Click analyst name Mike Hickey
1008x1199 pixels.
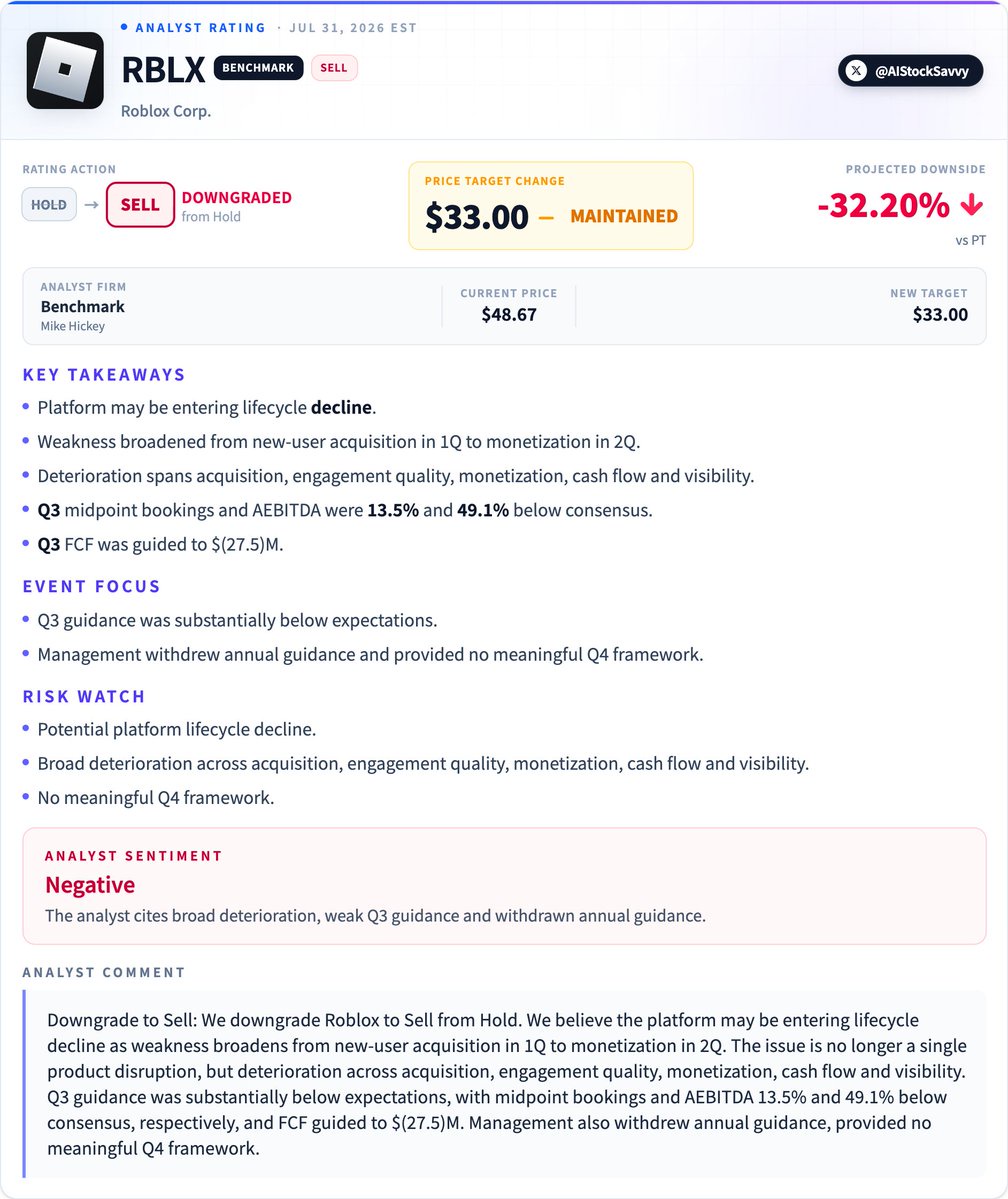click(73, 326)
